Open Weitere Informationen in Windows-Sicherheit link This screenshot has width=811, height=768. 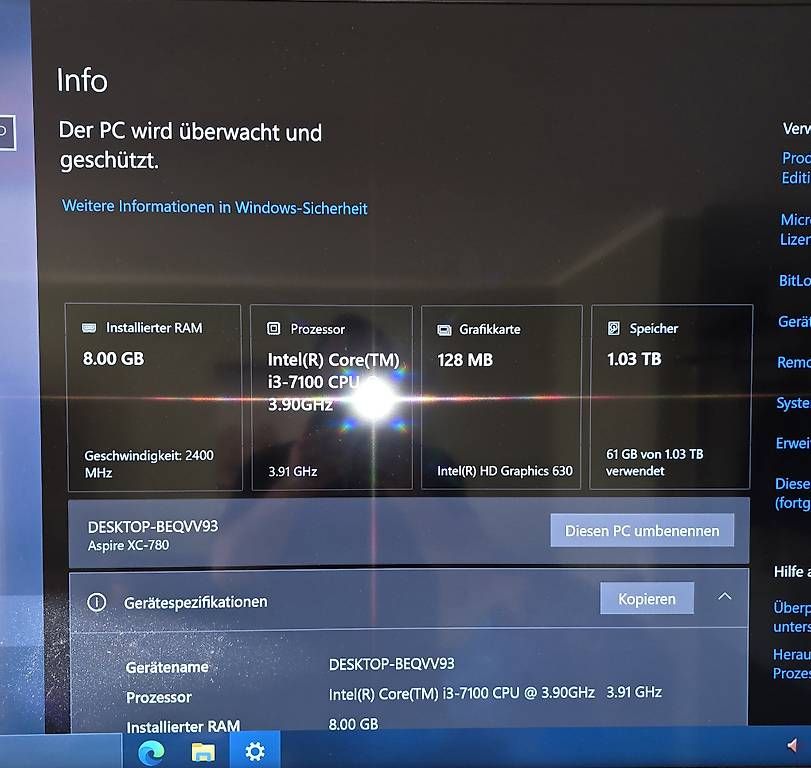(215, 207)
